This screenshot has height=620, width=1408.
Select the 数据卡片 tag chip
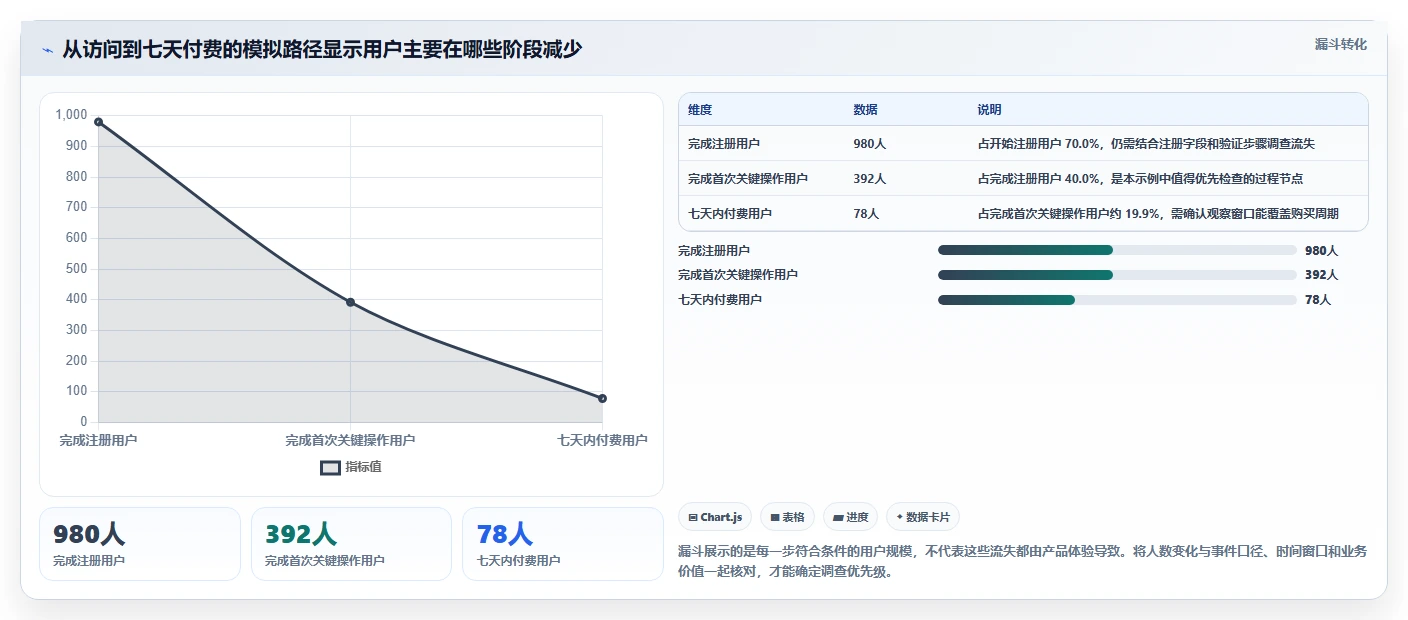923,517
